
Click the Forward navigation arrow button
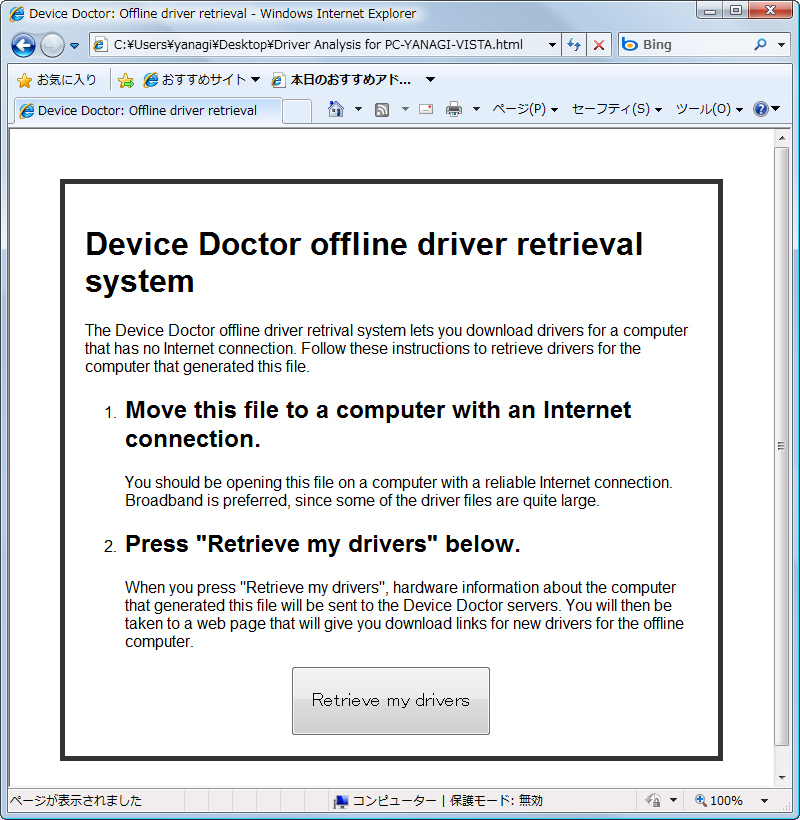click(52, 45)
